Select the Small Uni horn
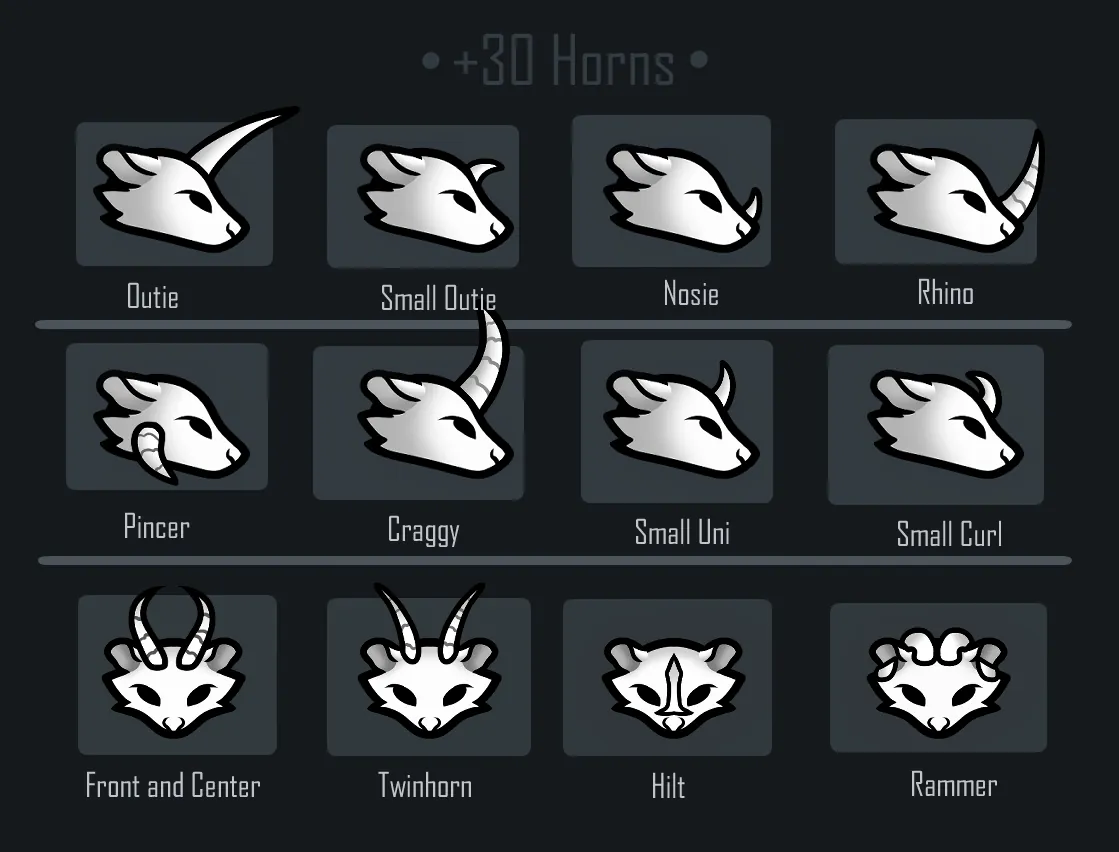Image resolution: width=1119 pixels, height=852 pixels. [677, 422]
